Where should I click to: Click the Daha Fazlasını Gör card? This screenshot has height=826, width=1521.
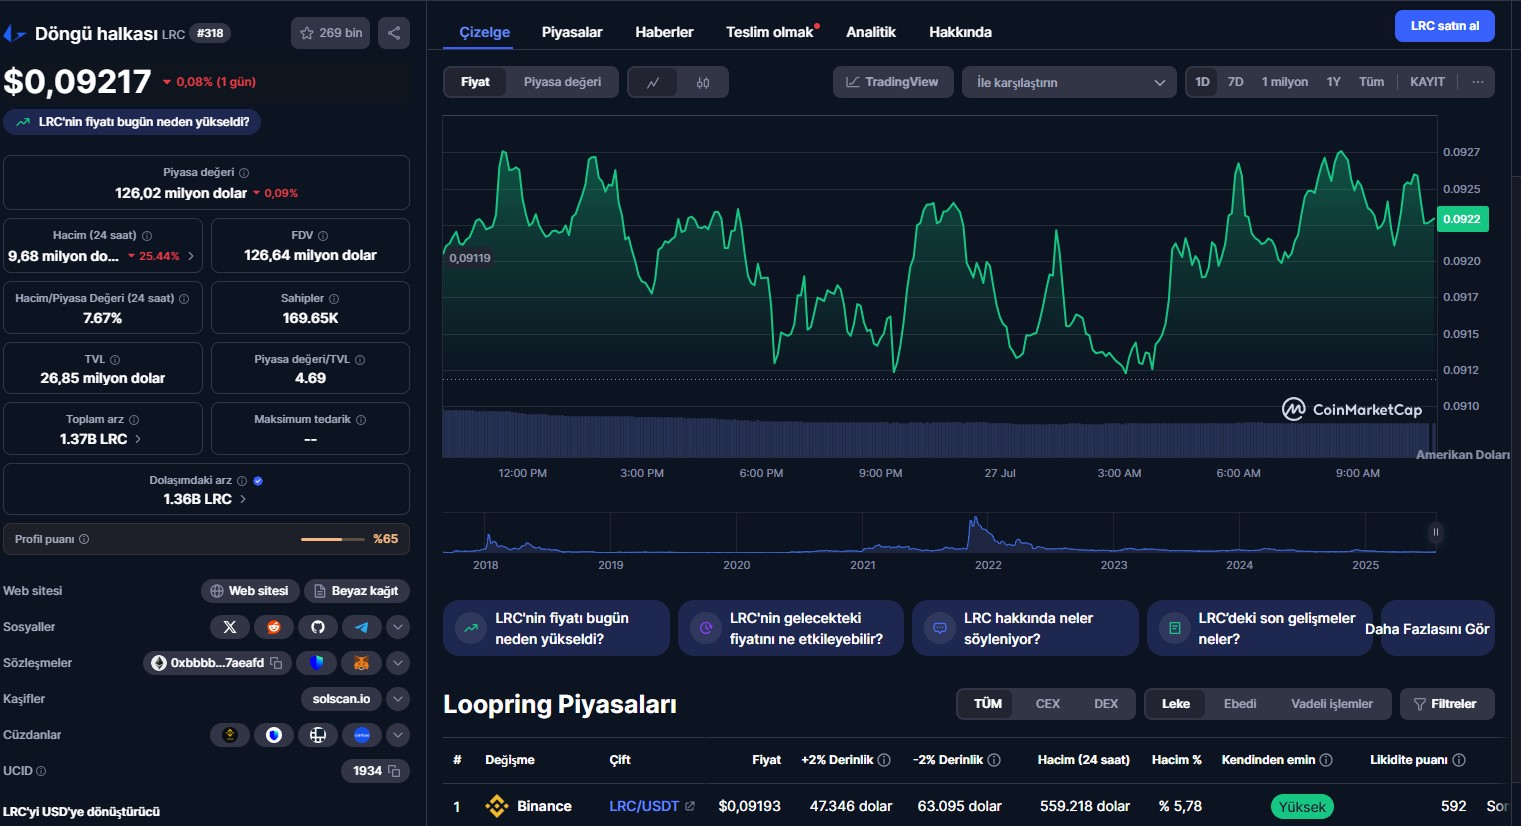coord(1438,628)
